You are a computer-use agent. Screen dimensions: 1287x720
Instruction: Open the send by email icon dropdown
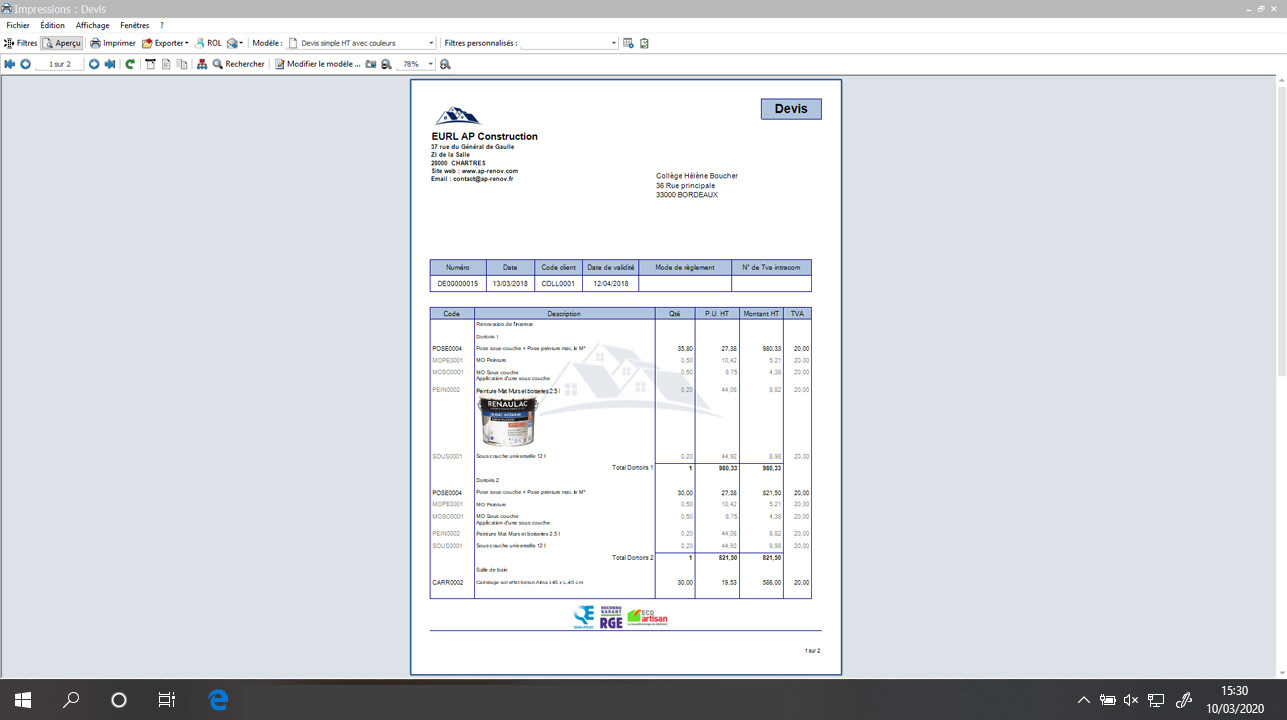click(x=235, y=43)
